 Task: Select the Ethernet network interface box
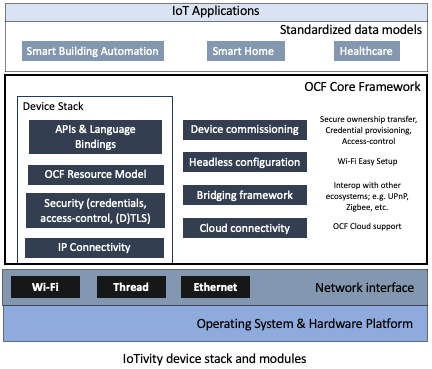coord(215,287)
